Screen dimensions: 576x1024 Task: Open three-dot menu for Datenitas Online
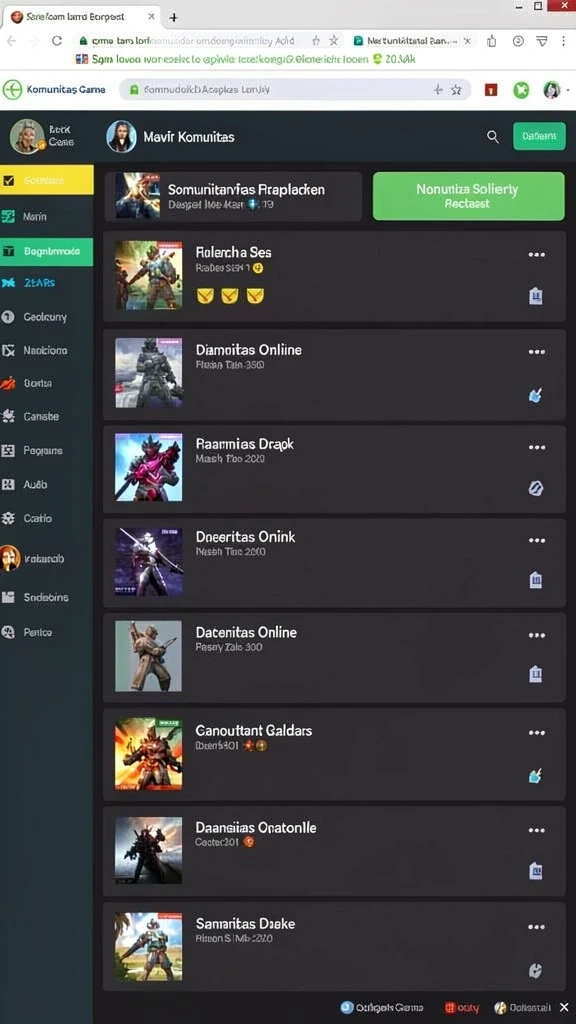click(537, 635)
